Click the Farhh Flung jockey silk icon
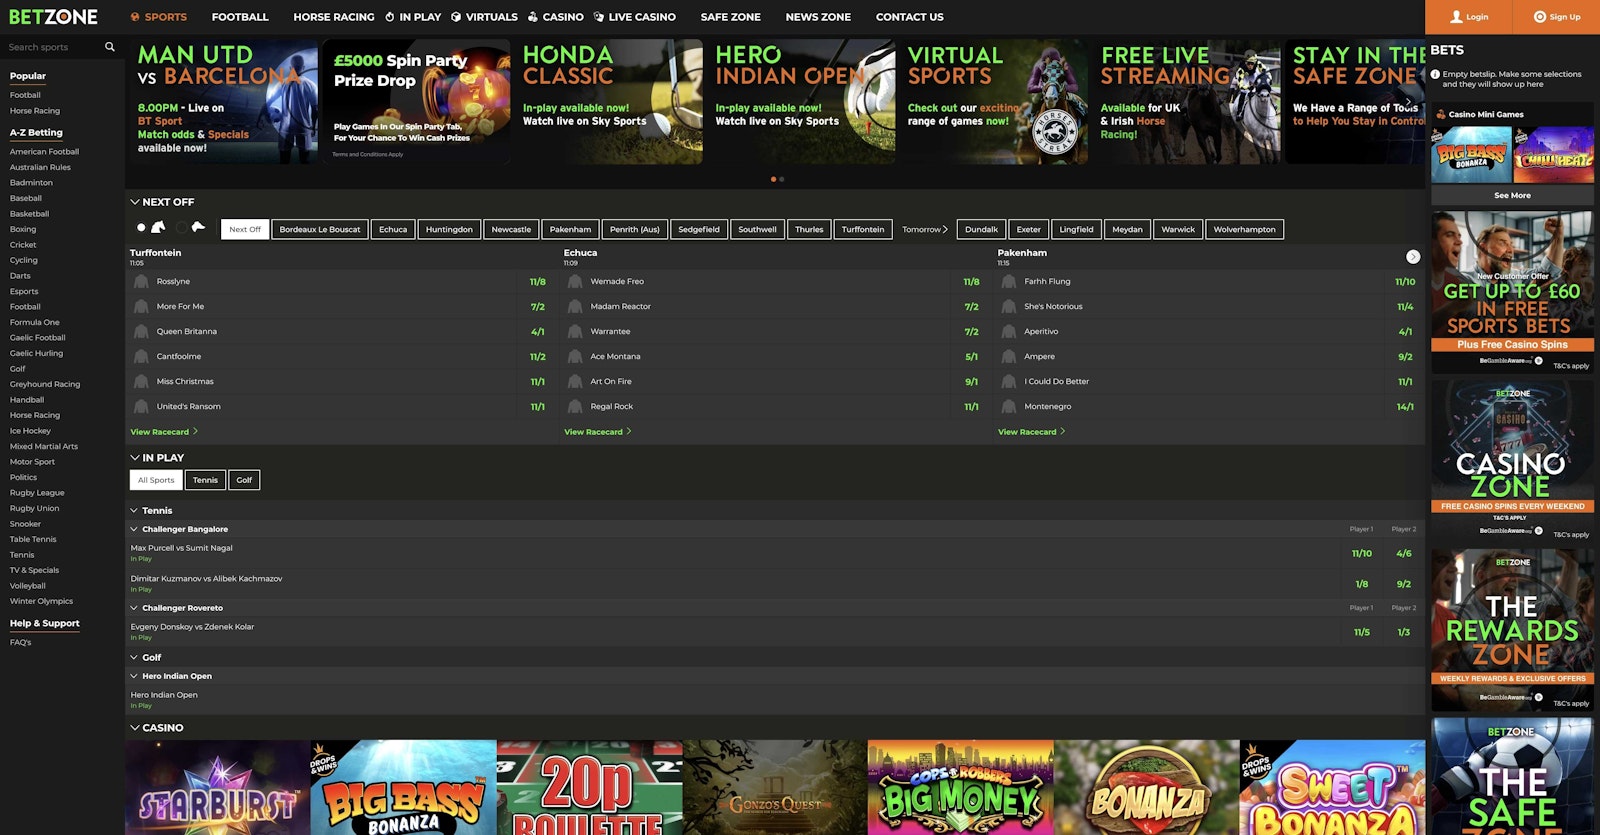 [x=1009, y=282]
